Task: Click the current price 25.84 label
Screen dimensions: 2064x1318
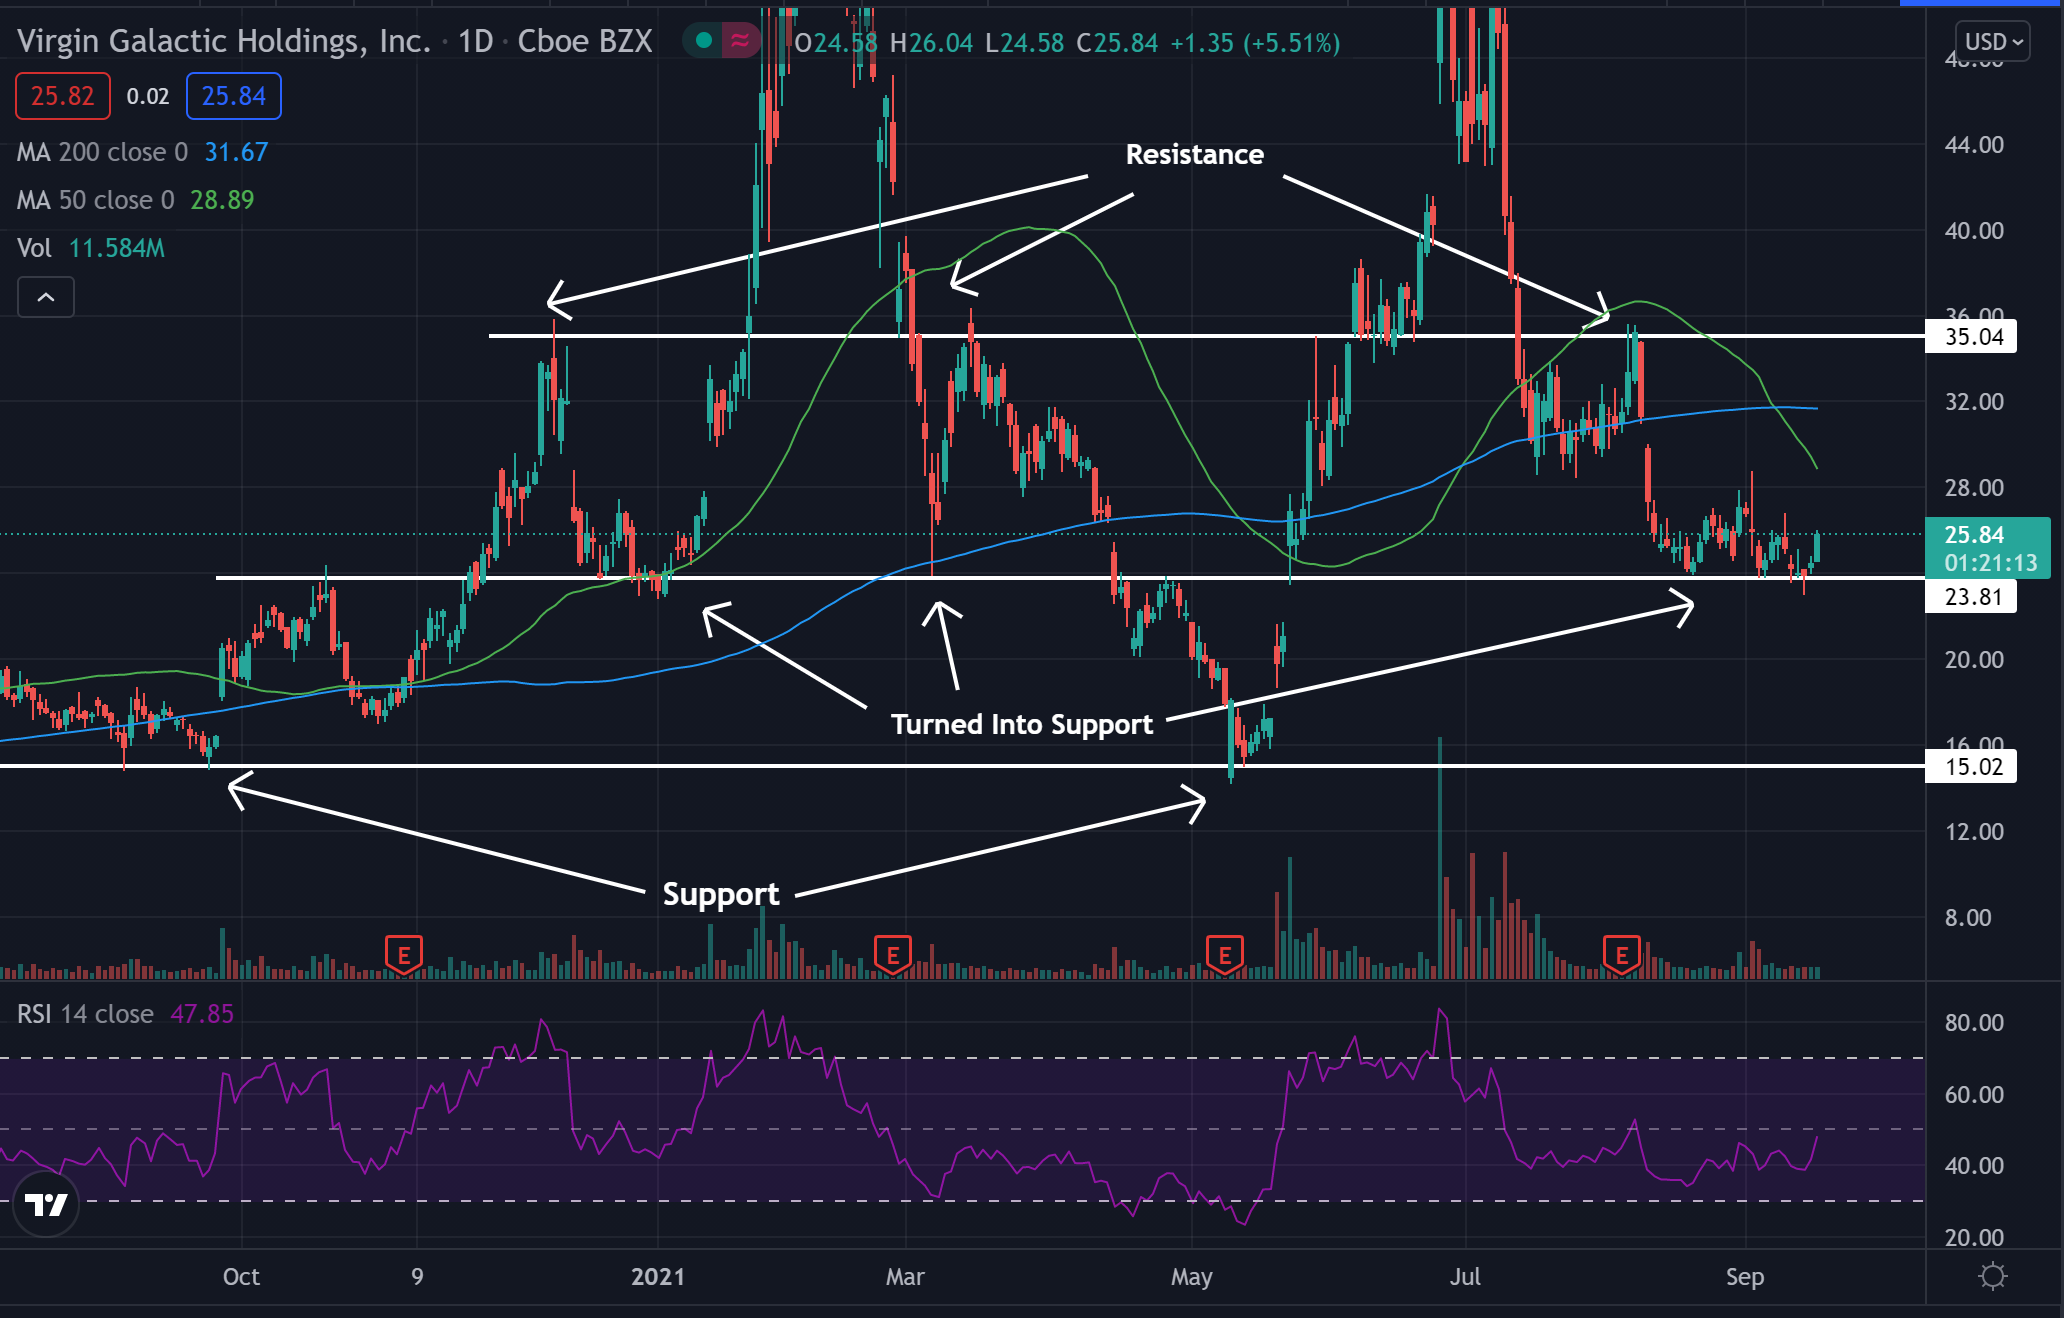Action: click(1988, 548)
